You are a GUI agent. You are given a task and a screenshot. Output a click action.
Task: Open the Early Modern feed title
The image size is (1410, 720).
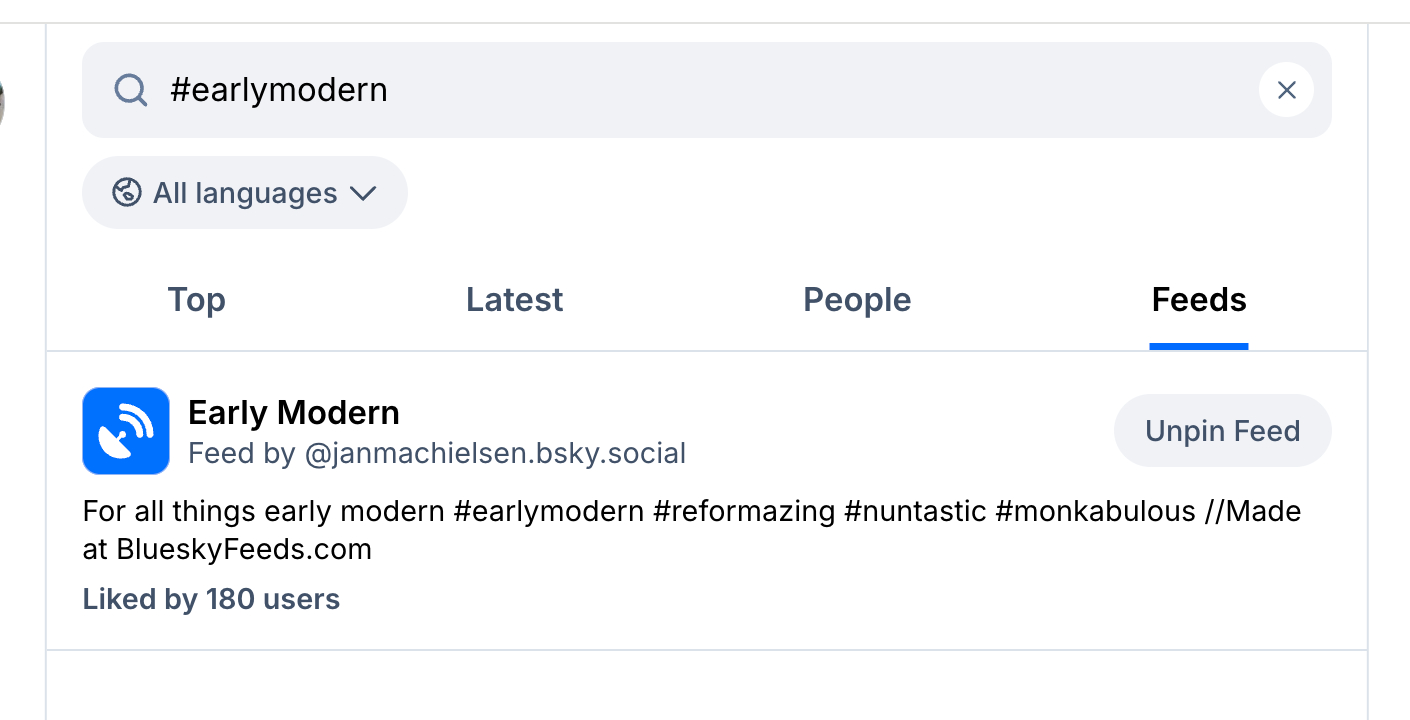(294, 412)
